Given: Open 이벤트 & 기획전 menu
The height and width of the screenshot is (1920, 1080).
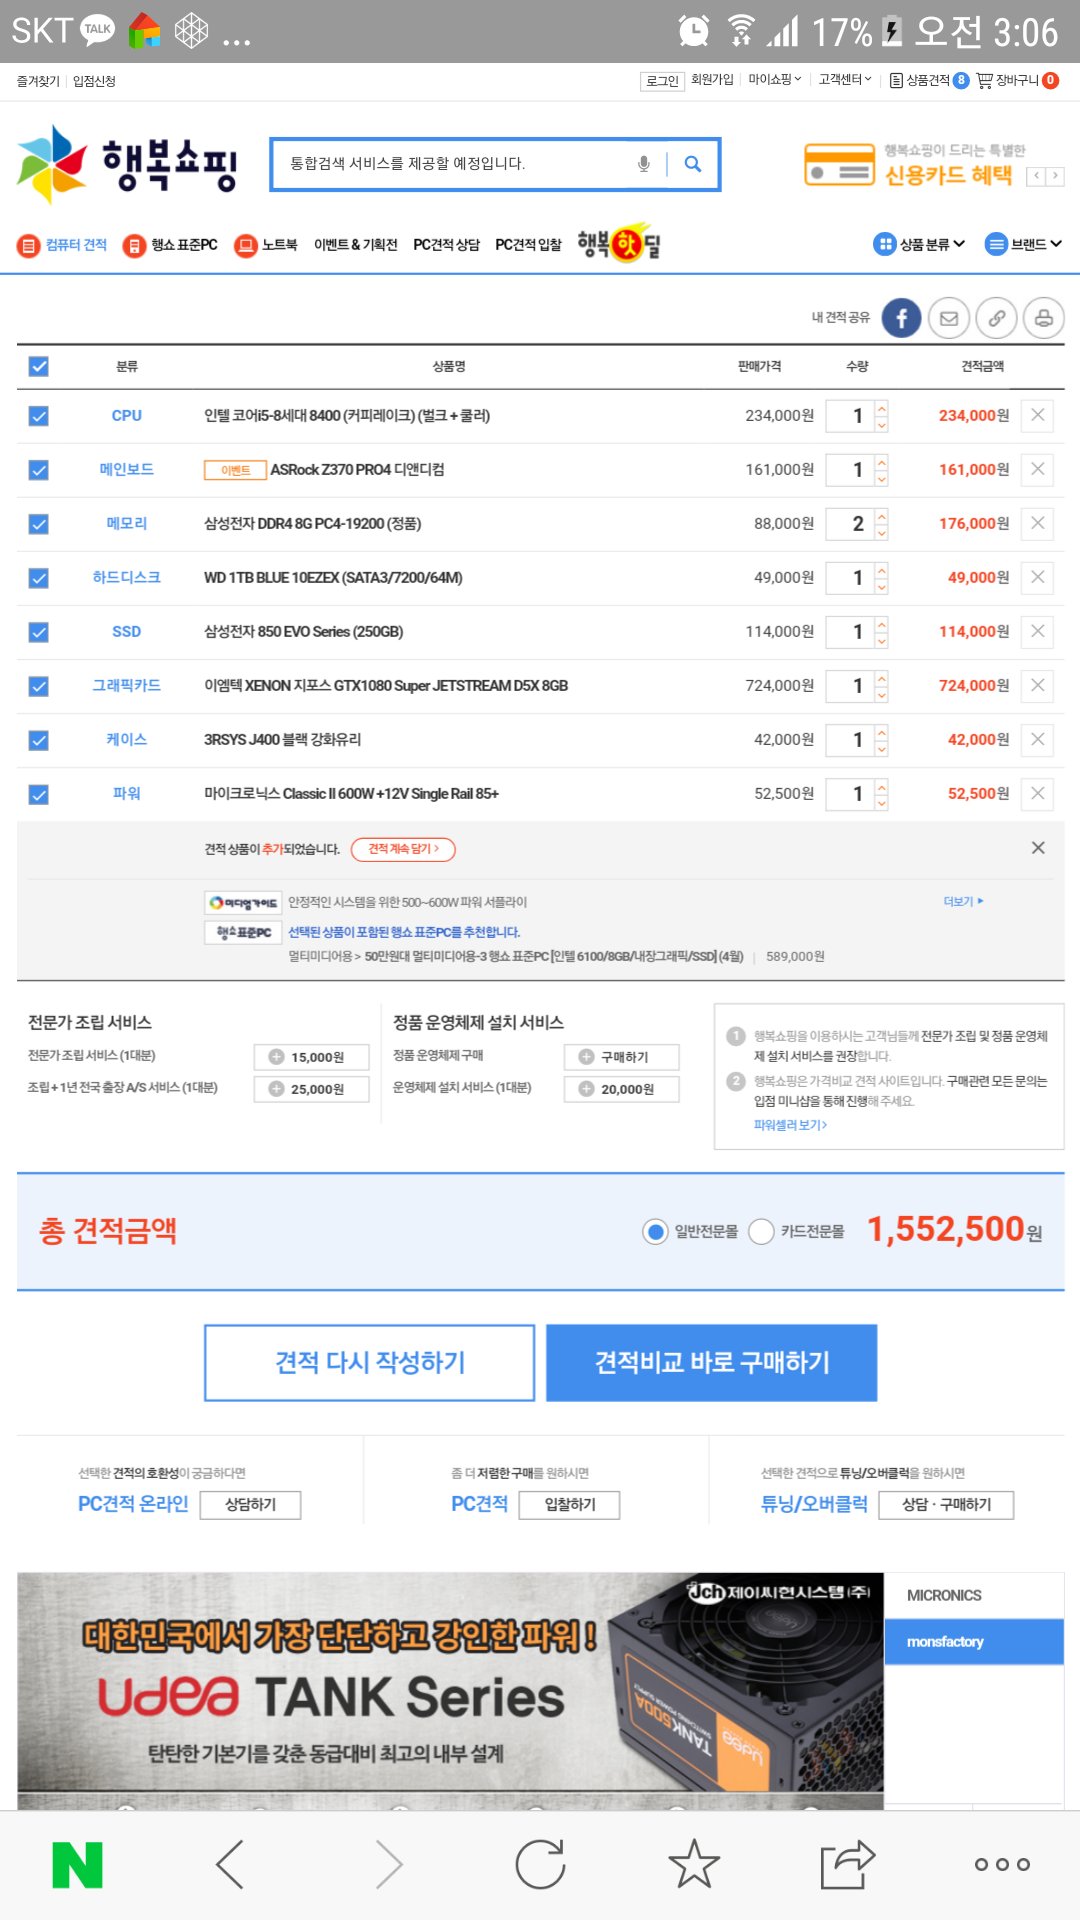Looking at the screenshot, I should [x=356, y=245].
